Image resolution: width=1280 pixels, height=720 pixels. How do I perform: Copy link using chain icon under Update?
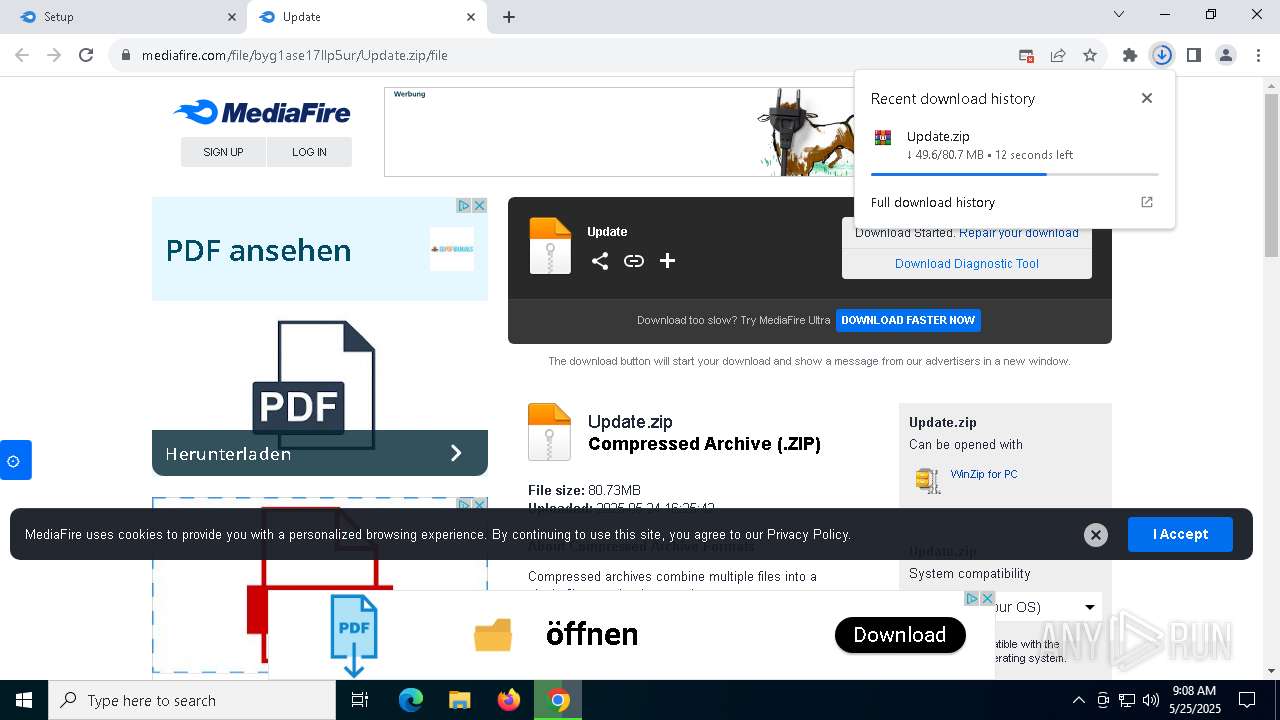(x=634, y=261)
